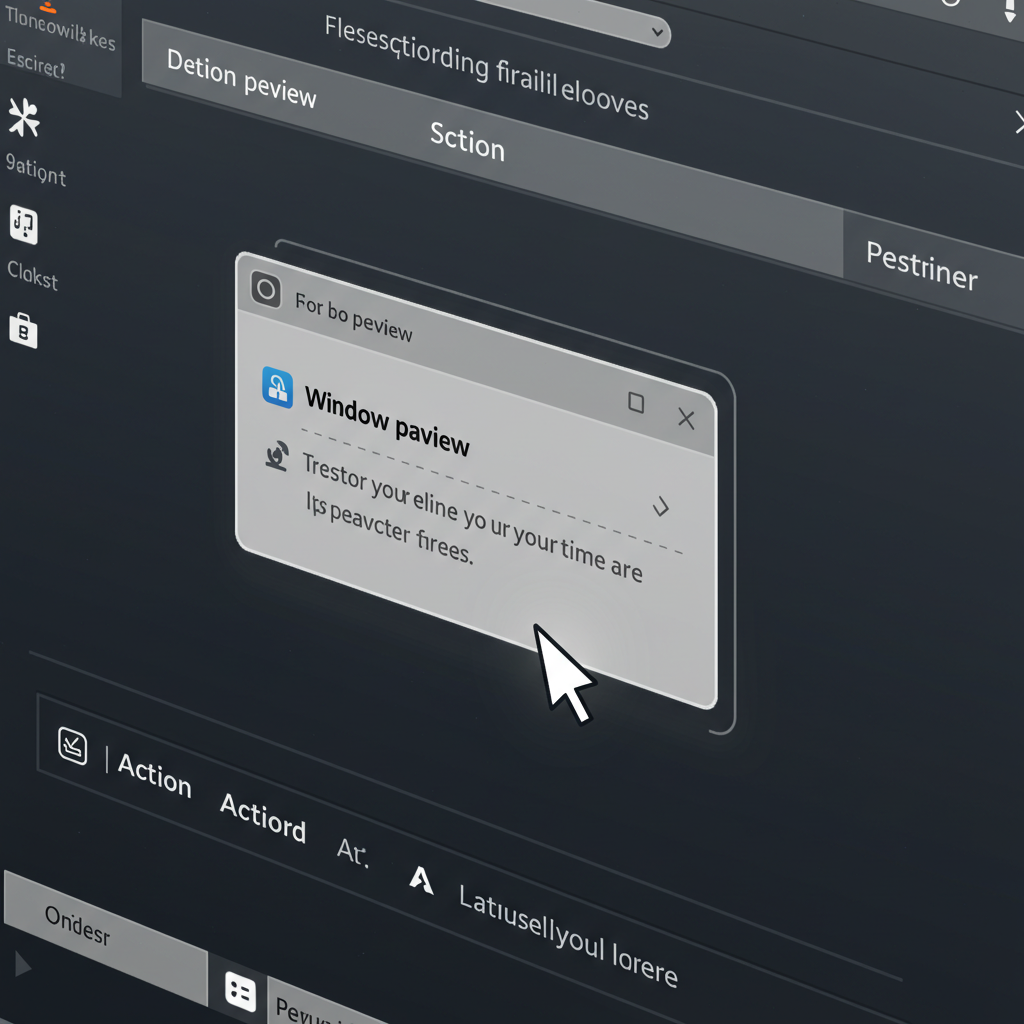This screenshot has width=1024, height=1024.
Task: Select the Detion peview tab
Action: [x=242, y=78]
